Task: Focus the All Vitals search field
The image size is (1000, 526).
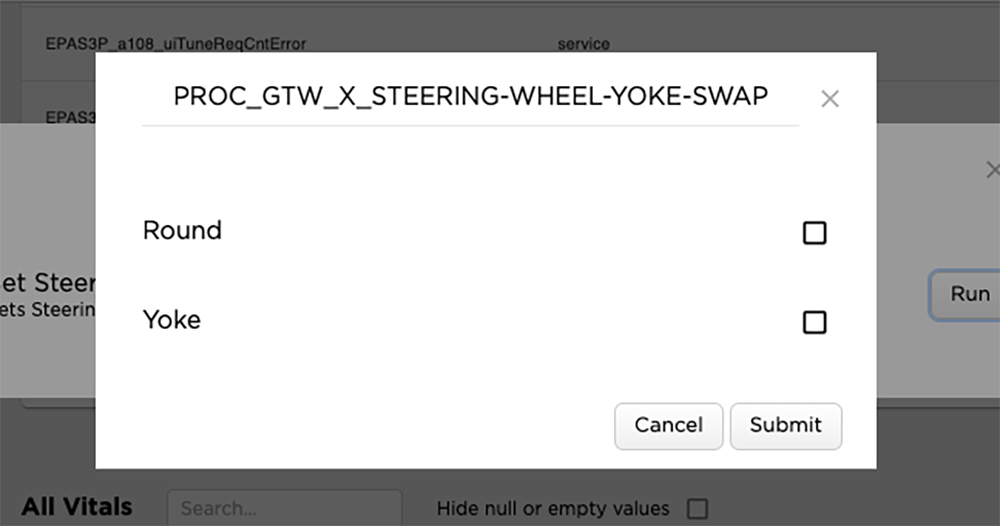Action: tap(284, 508)
